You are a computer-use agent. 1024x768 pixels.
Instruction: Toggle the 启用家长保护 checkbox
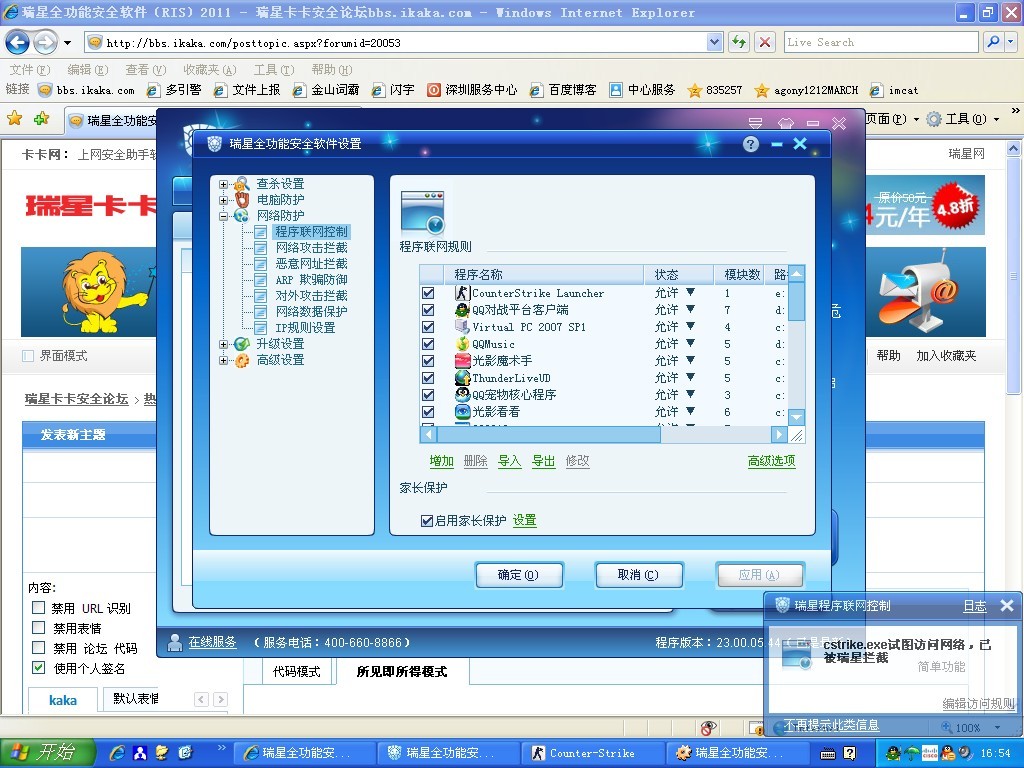(427, 520)
